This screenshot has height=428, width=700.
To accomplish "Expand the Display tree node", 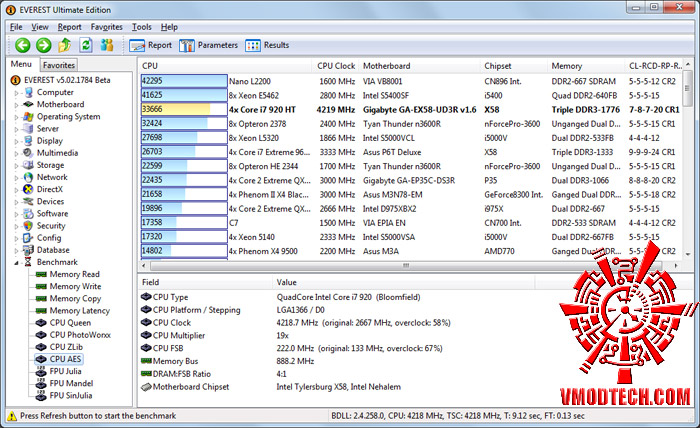I will point(17,141).
